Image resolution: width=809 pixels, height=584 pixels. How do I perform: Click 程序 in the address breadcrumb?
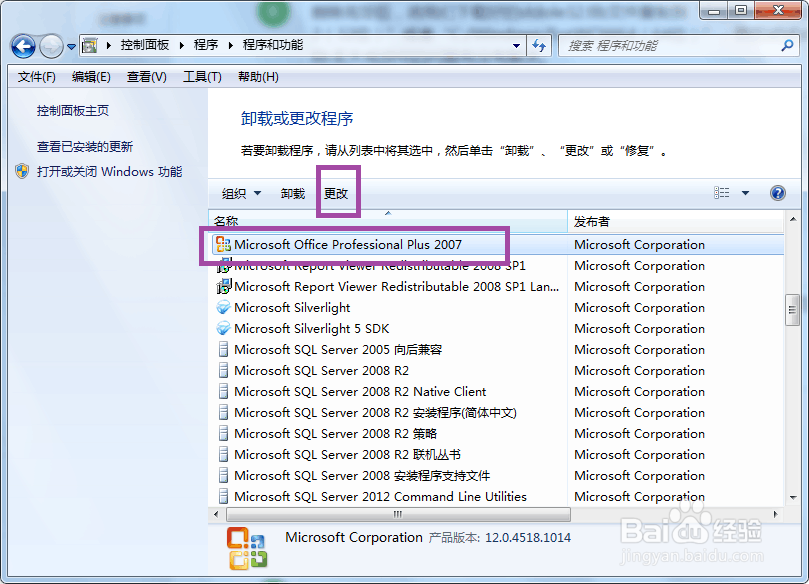(206, 45)
